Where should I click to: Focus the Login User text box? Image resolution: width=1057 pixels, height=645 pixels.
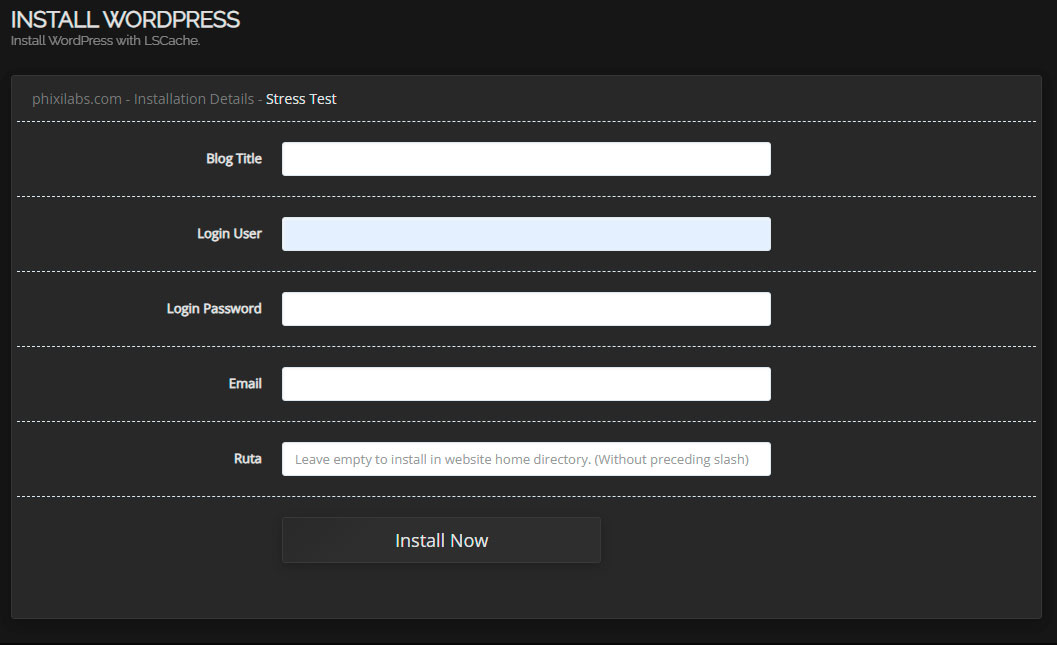pyautogui.click(x=526, y=234)
